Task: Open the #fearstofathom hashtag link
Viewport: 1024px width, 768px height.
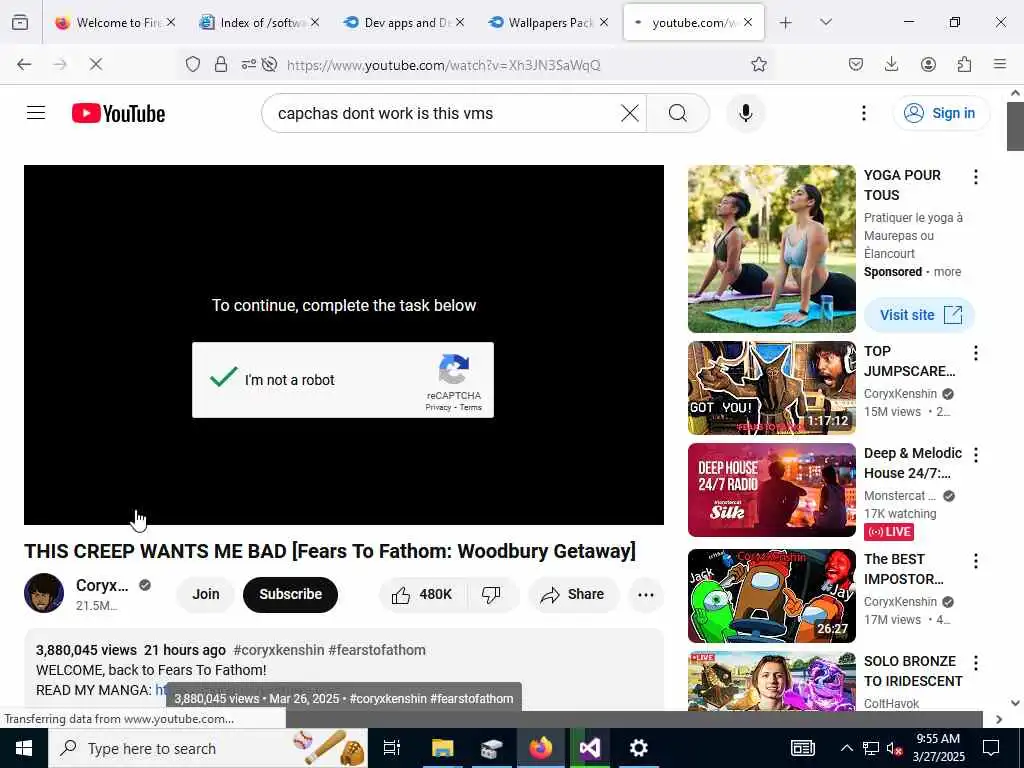Action: (377, 650)
